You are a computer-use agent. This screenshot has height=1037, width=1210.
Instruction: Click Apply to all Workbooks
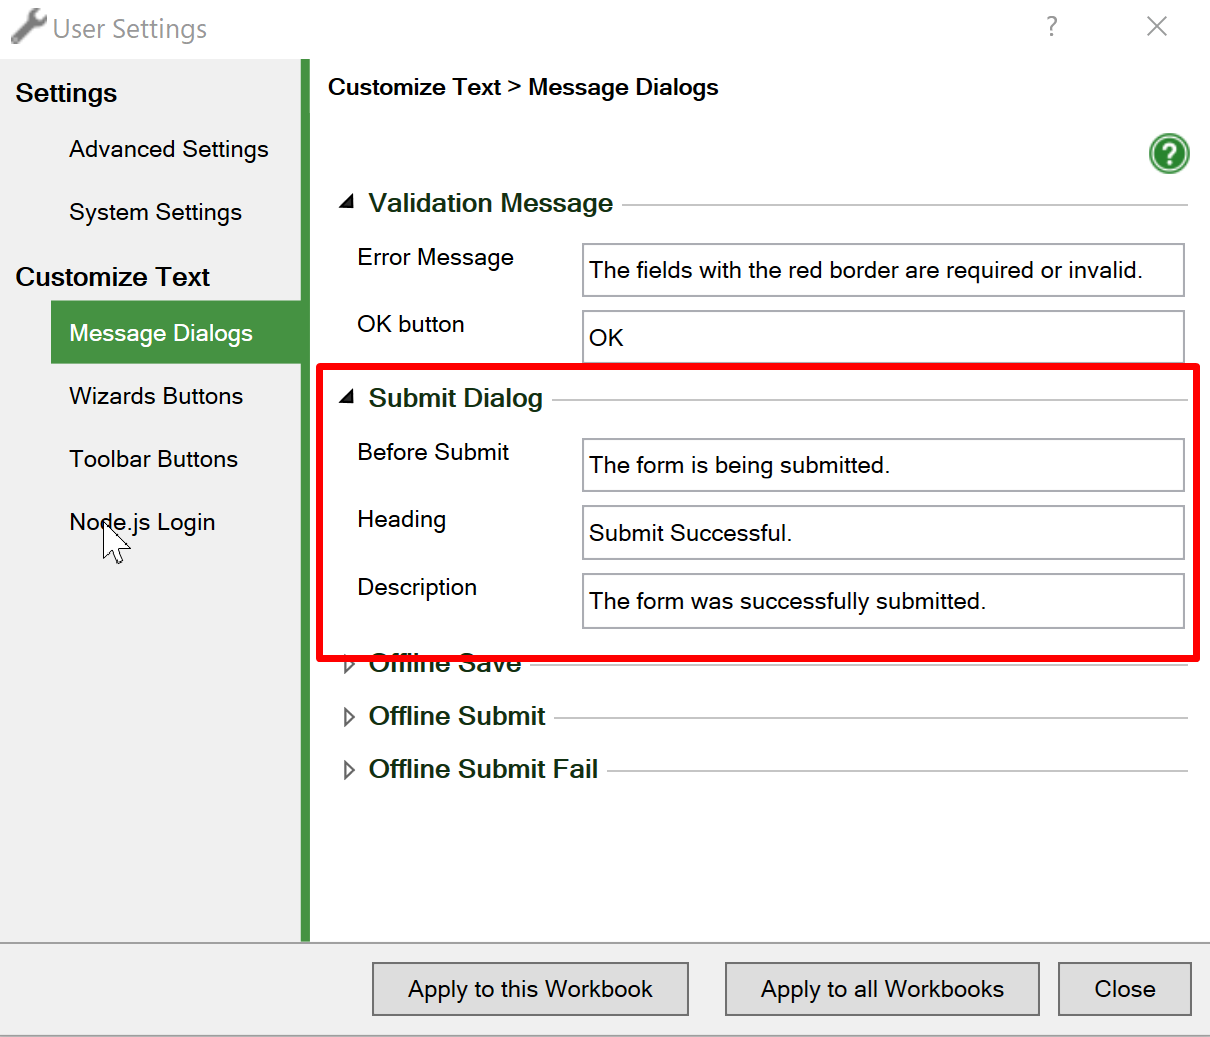coord(881,988)
